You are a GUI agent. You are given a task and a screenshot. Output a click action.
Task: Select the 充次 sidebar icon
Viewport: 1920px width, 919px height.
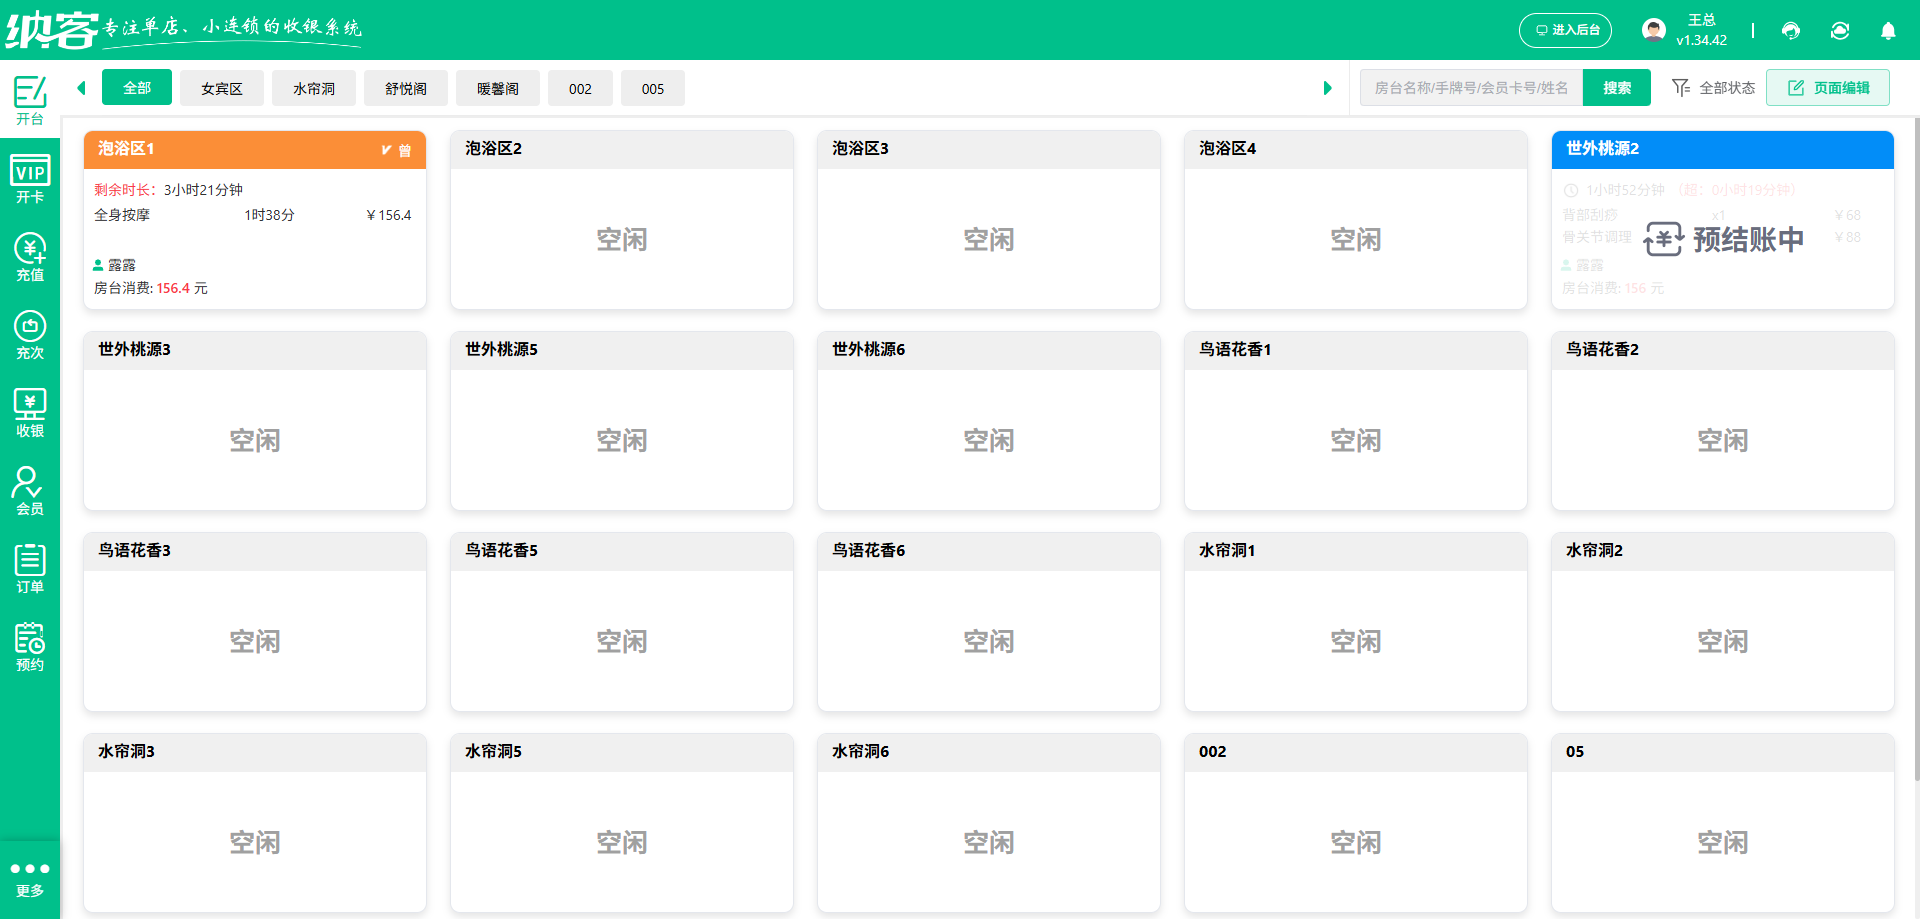point(30,335)
